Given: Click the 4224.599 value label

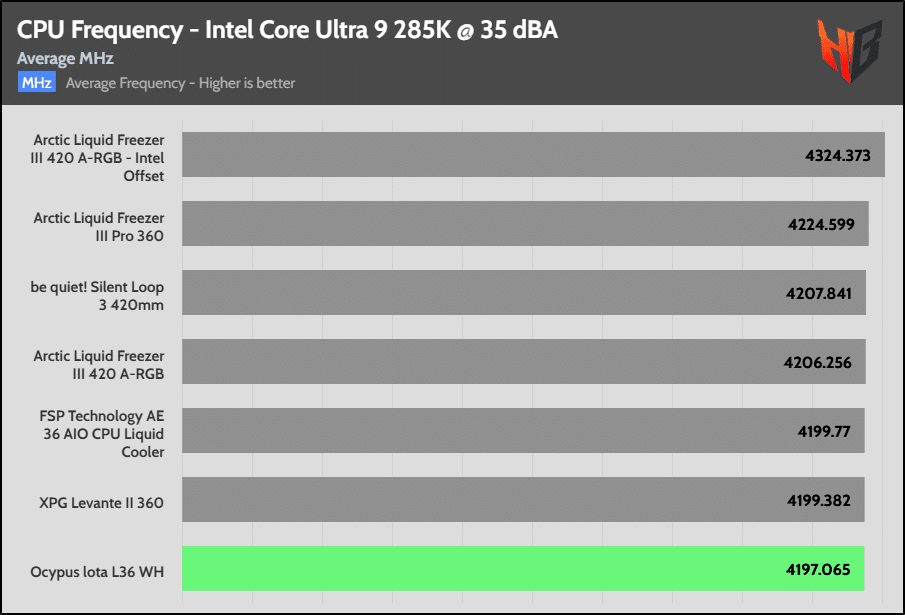Looking at the screenshot, I should click(x=821, y=224).
